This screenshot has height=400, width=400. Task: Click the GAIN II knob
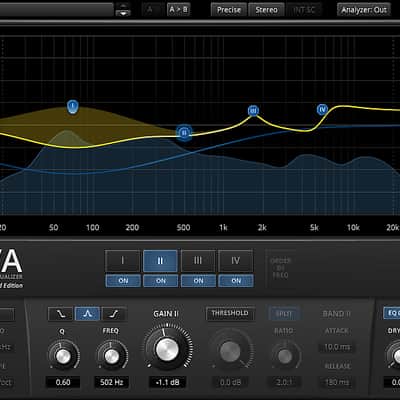click(167, 349)
